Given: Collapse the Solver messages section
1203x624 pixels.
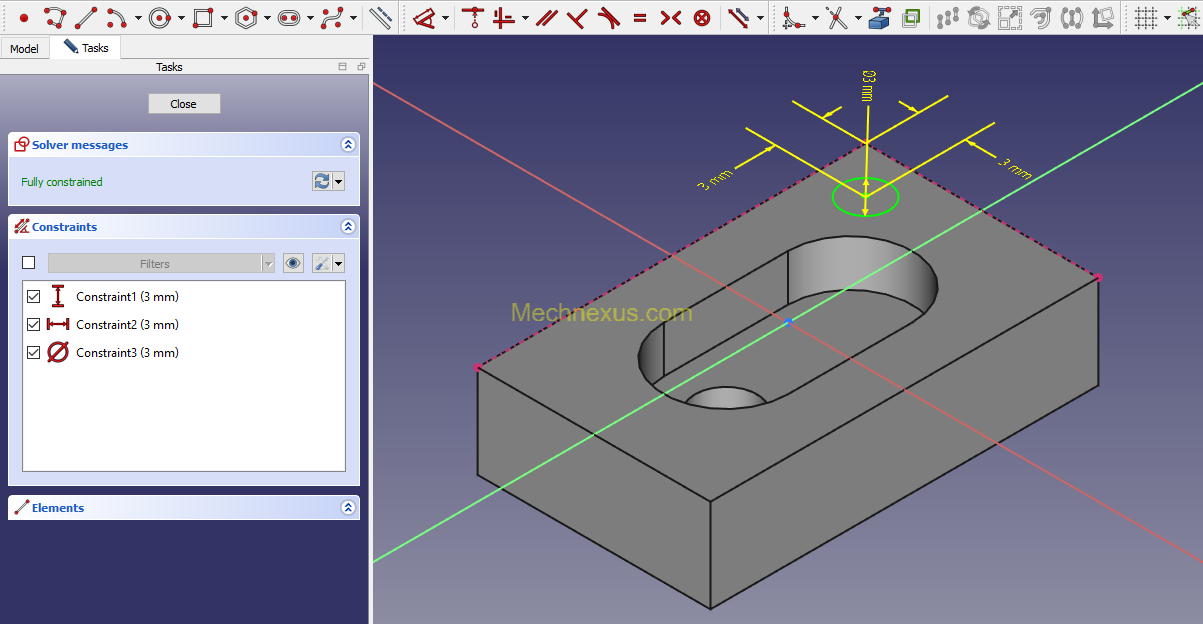Looking at the screenshot, I should click(x=348, y=145).
